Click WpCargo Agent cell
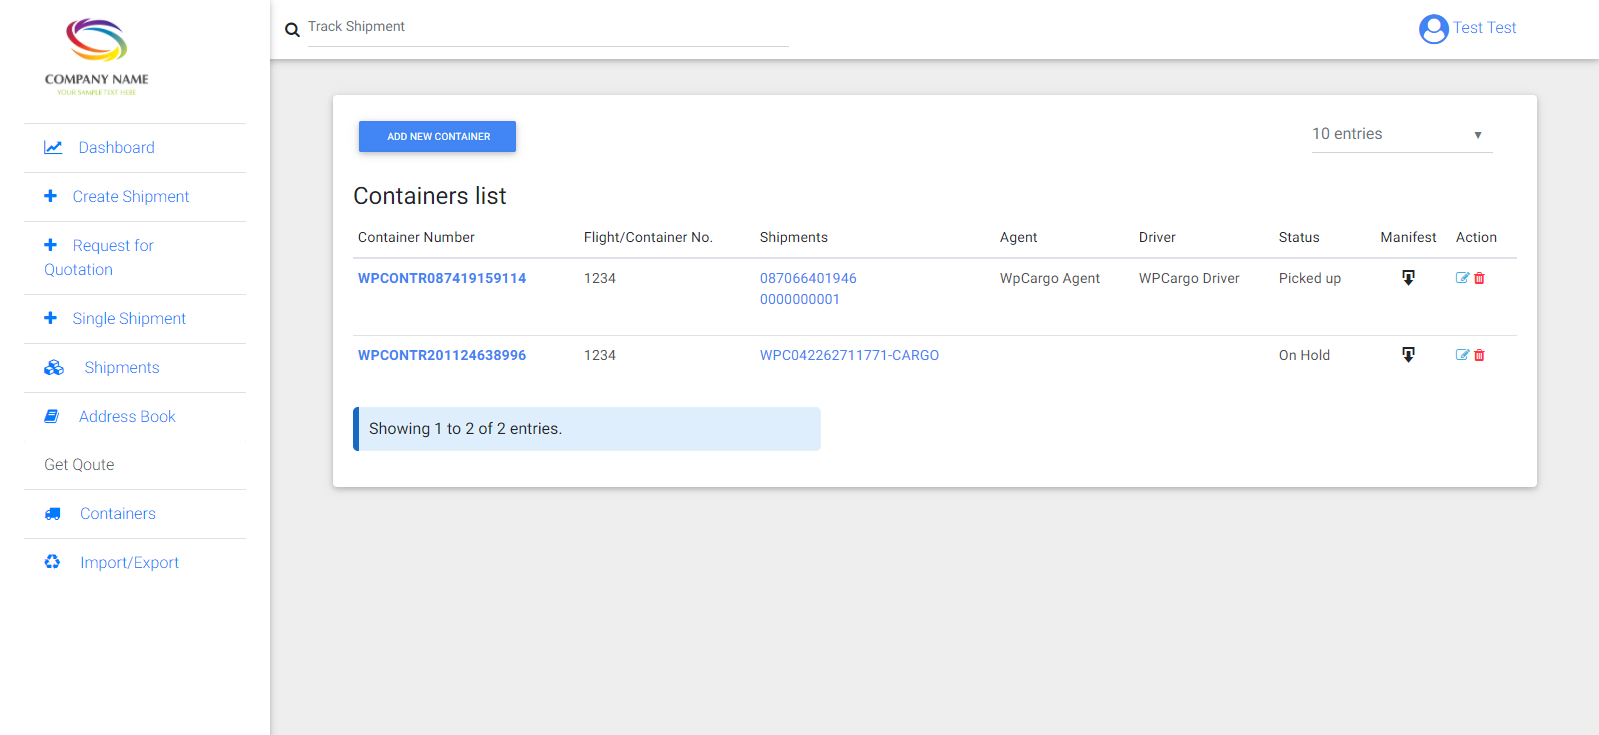Screen dimensions: 1599x735 (1050, 278)
